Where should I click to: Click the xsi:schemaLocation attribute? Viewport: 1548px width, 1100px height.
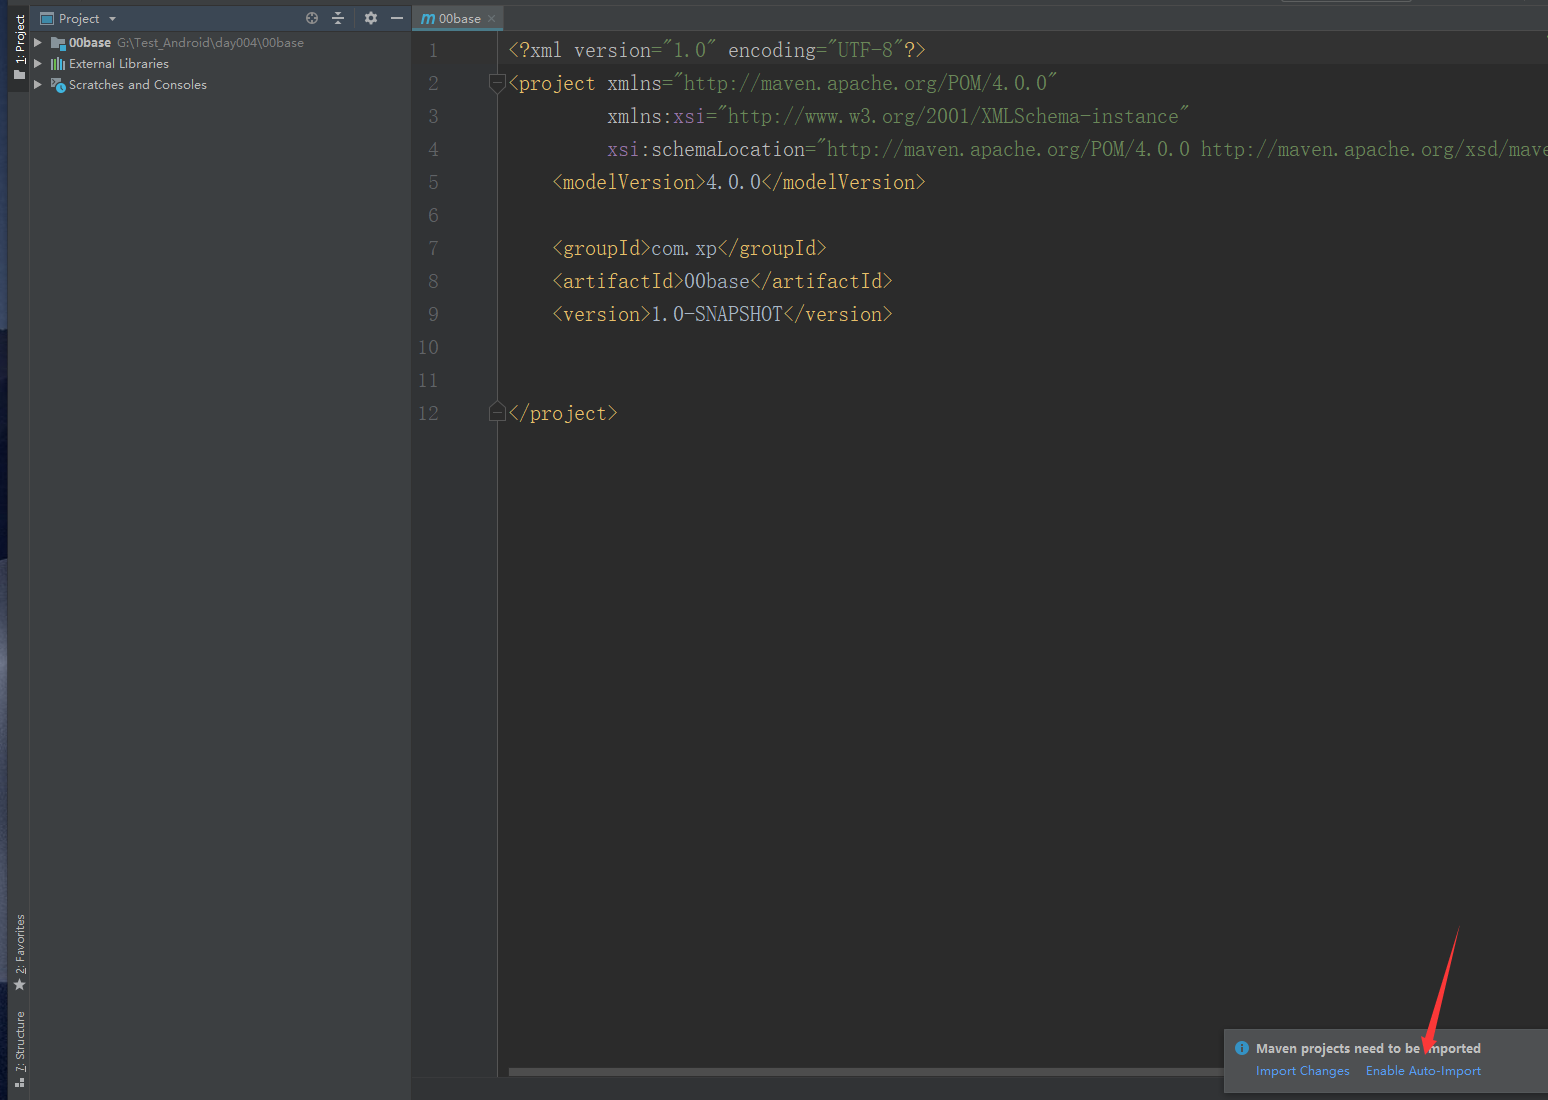pos(1077,149)
